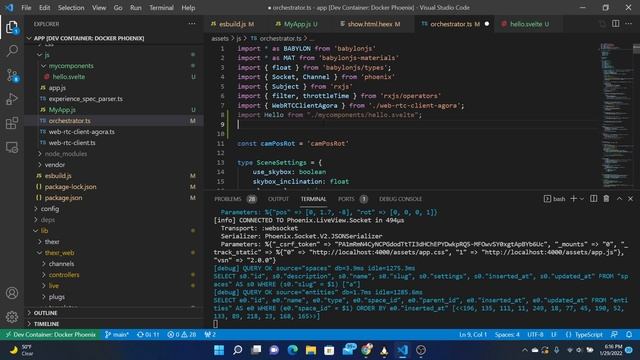Open hello.svelte in file tree
This screenshot has width=640, height=360.
[x=69, y=77]
